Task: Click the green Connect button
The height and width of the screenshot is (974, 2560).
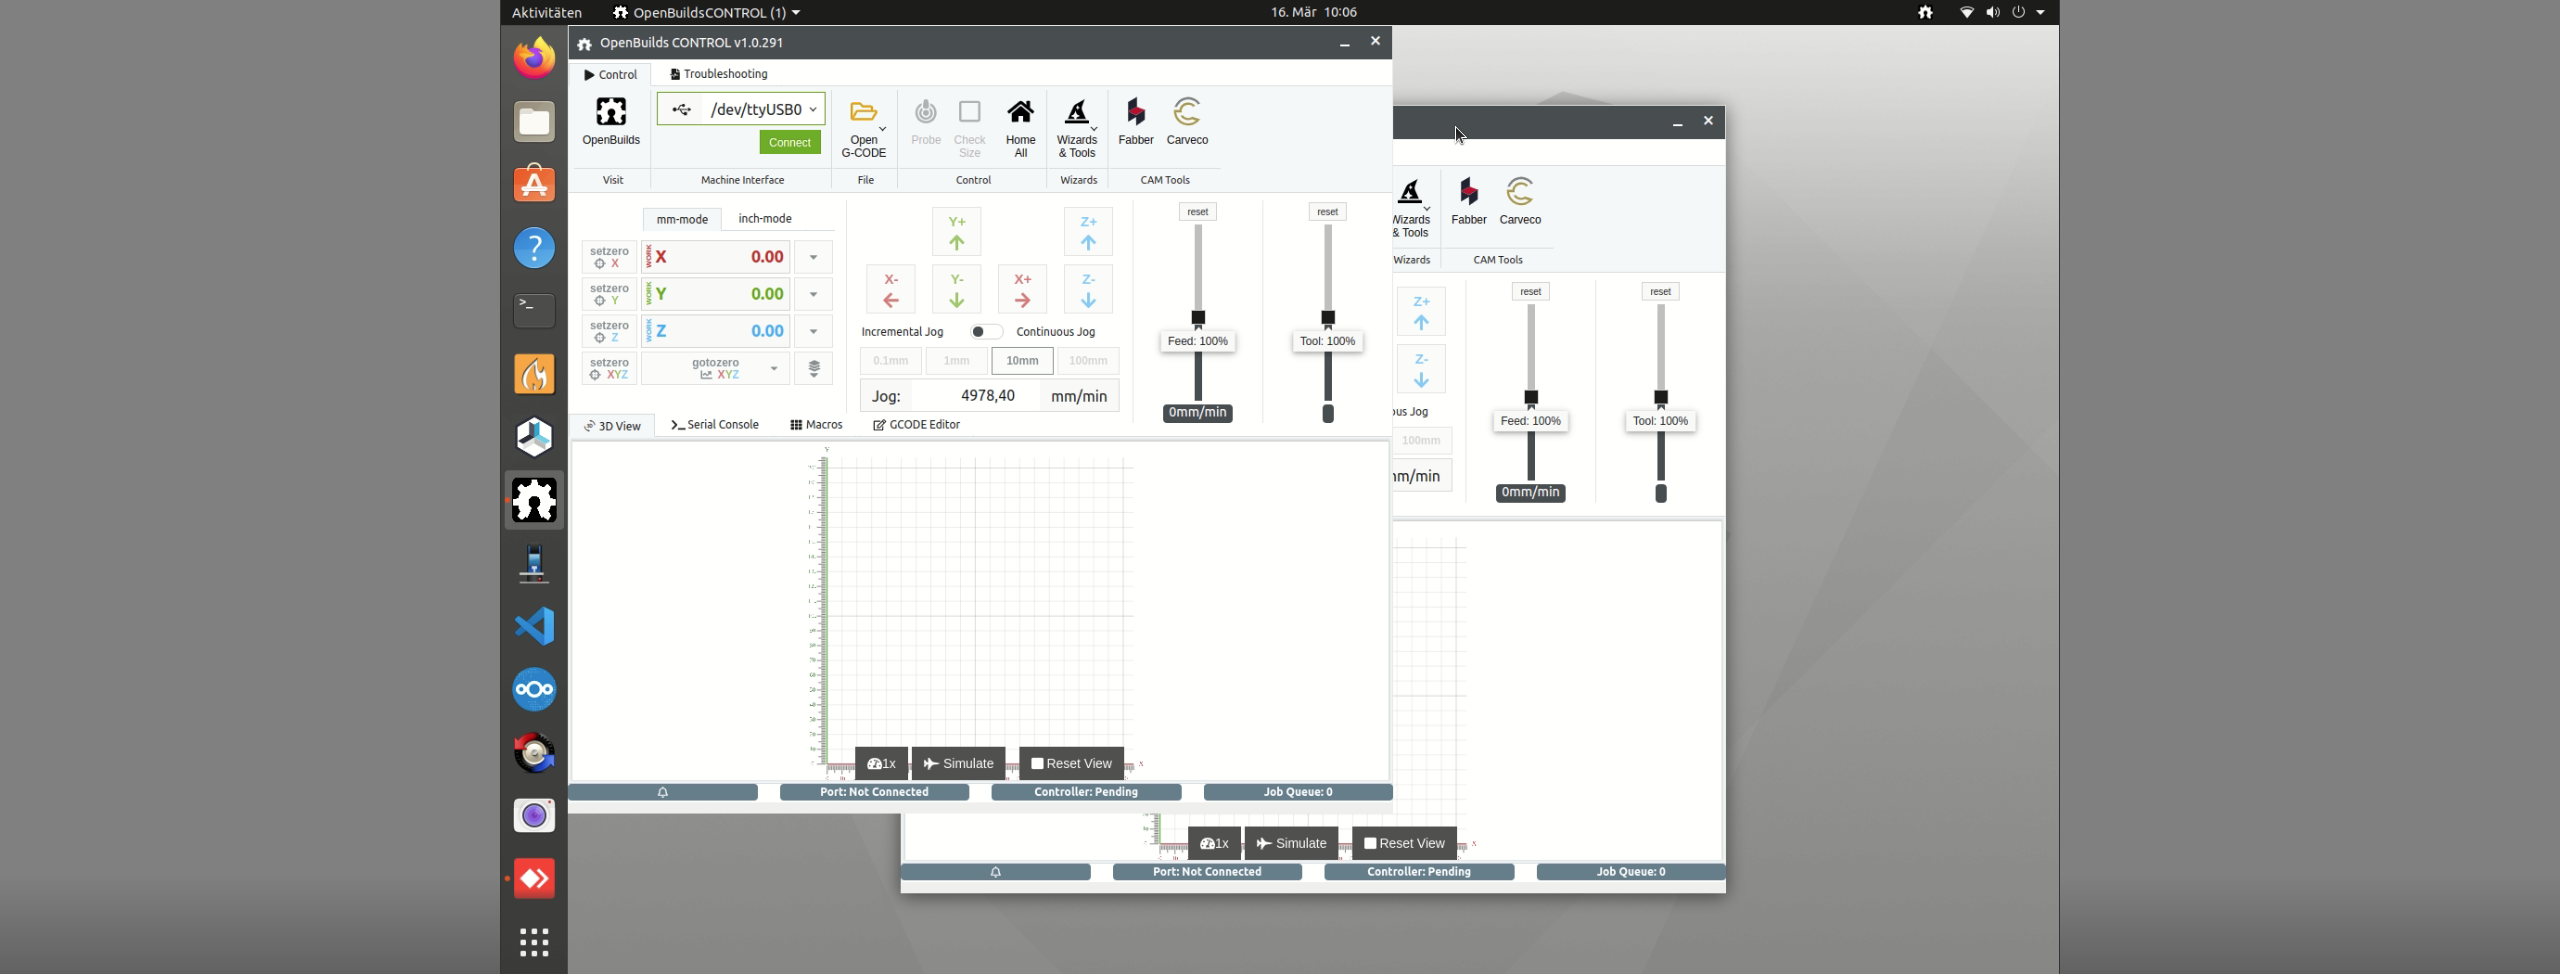Action: click(790, 142)
